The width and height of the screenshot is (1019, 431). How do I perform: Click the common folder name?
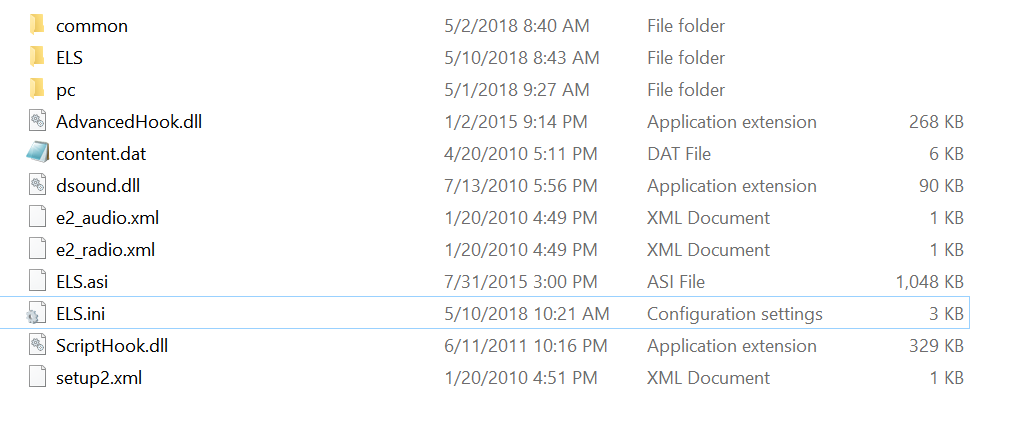[x=92, y=26]
